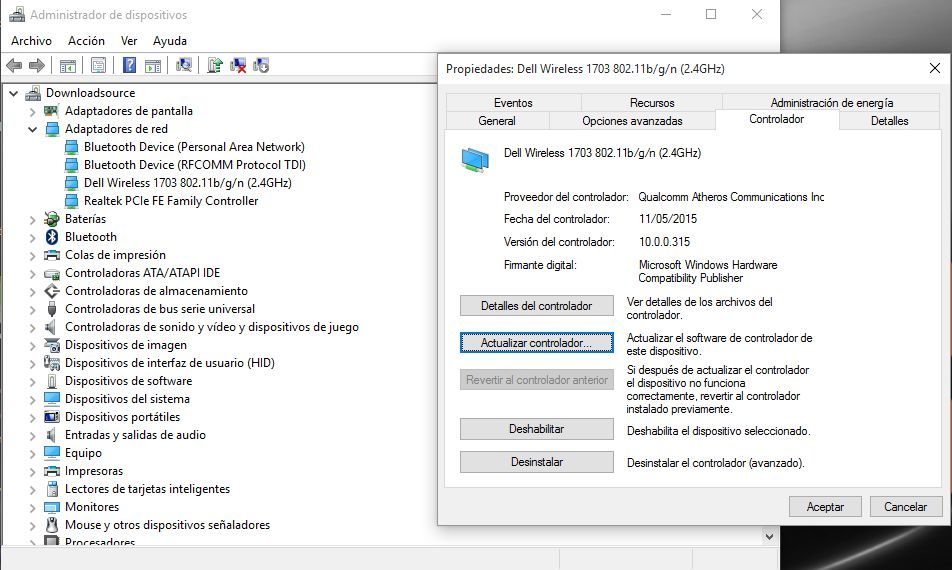Select Bluetooth Device (Personal Area Network)
Image resolution: width=952 pixels, height=570 pixels.
[194, 147]
